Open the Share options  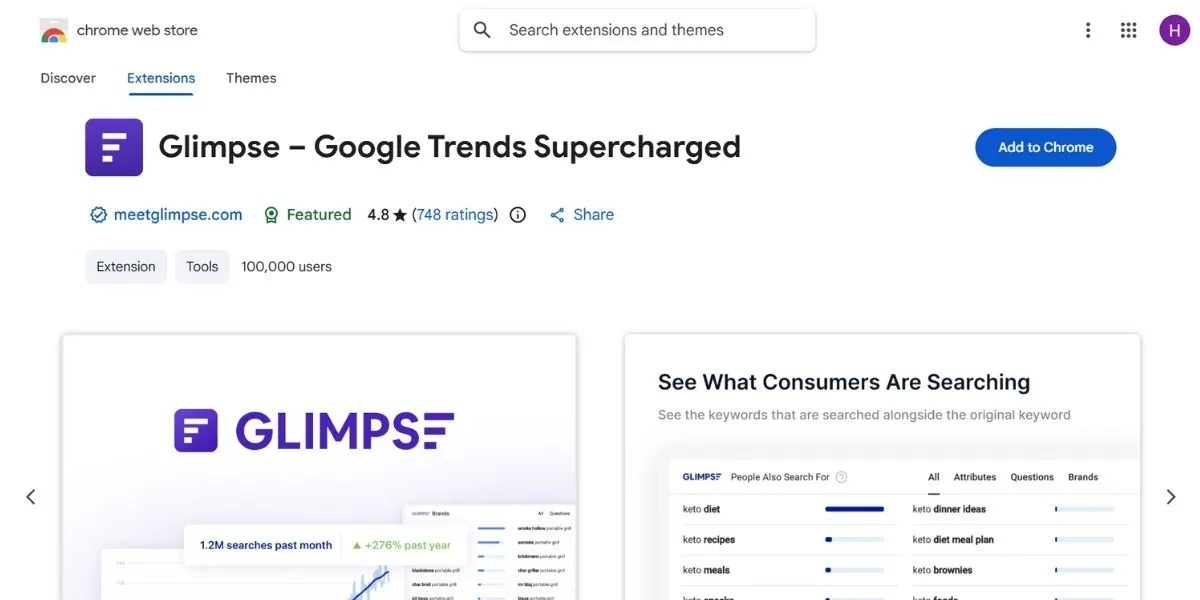point(581,214)
